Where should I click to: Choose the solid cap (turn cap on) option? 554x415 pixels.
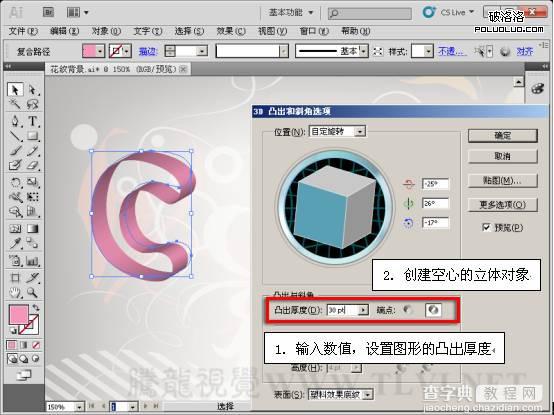[408, 310]
